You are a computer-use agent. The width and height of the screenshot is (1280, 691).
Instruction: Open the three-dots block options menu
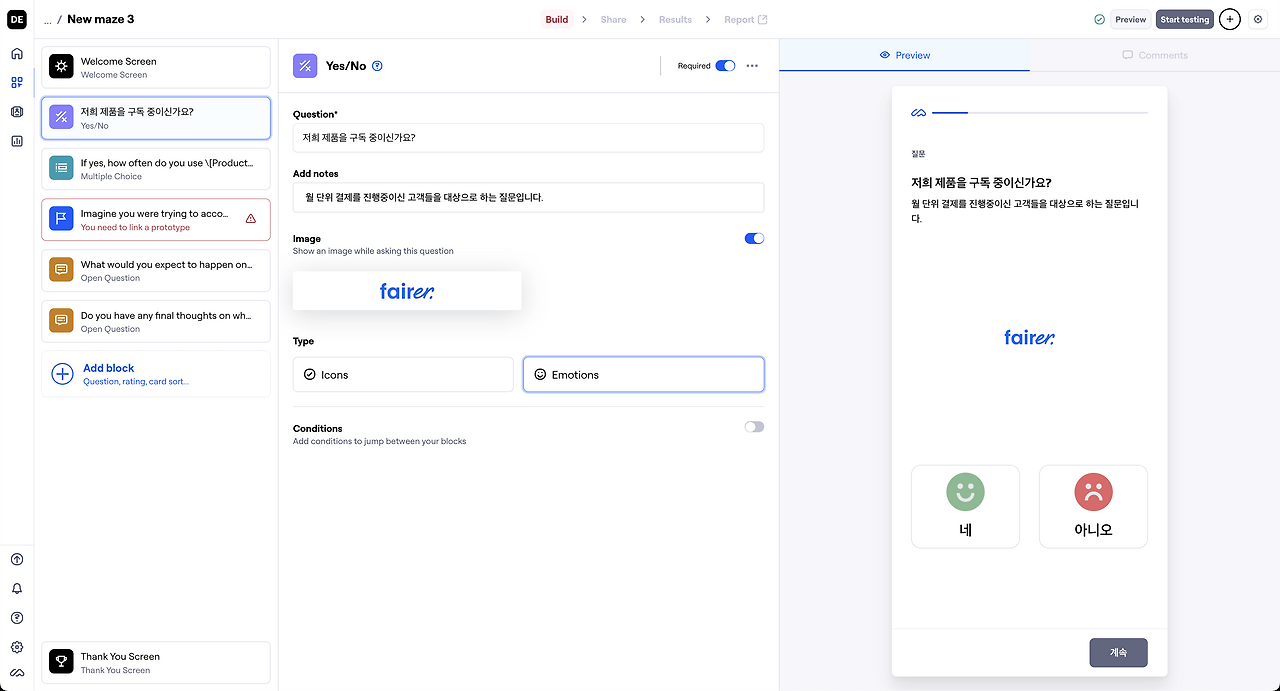tap(752, 66)
